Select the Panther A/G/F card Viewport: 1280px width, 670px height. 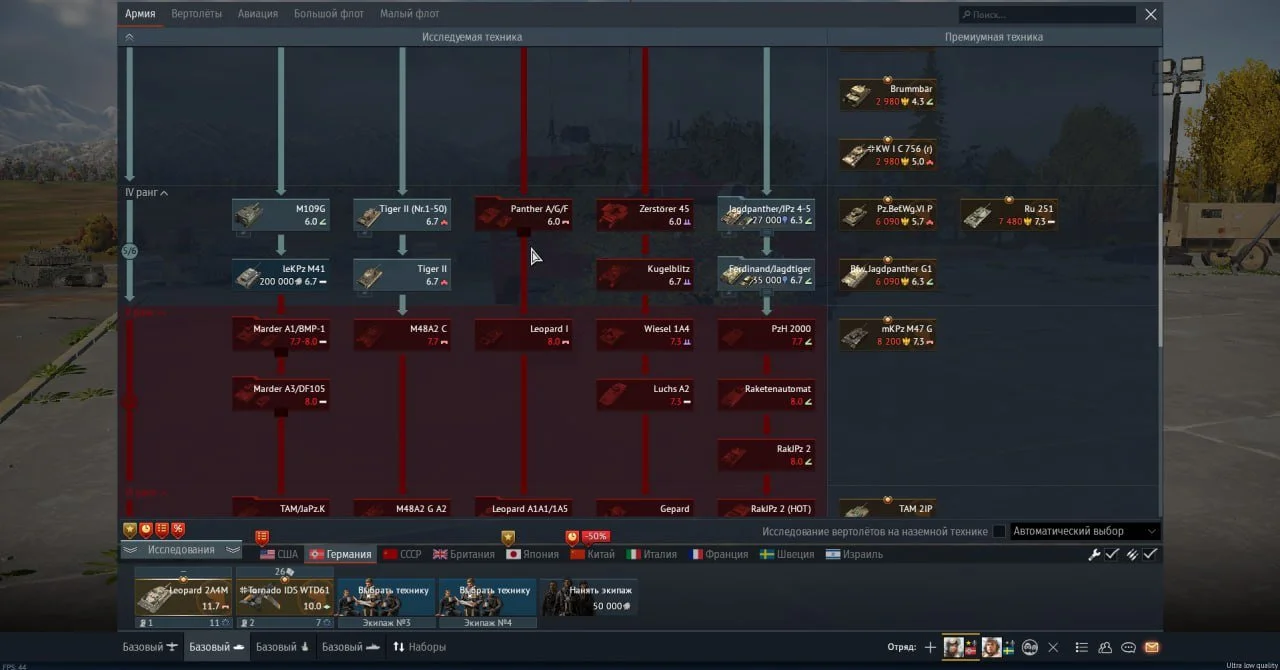(524, 214)
